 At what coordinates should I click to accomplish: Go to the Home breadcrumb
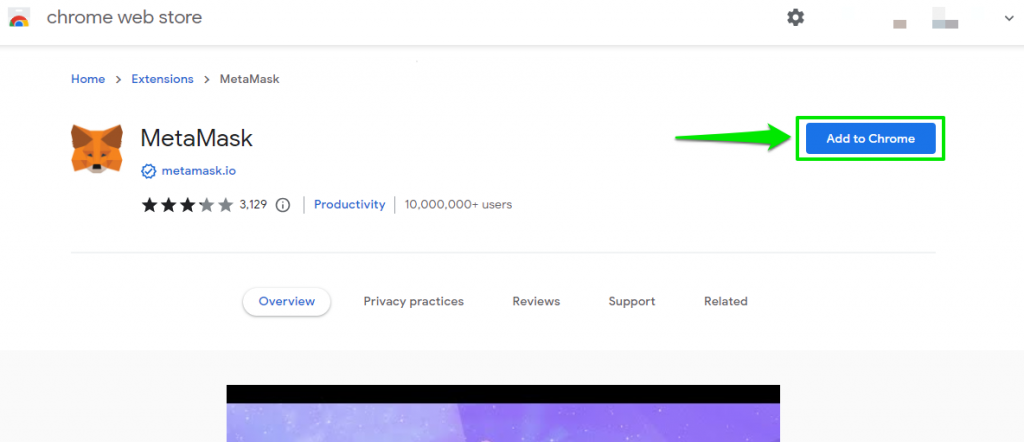[x=88, y=79]
